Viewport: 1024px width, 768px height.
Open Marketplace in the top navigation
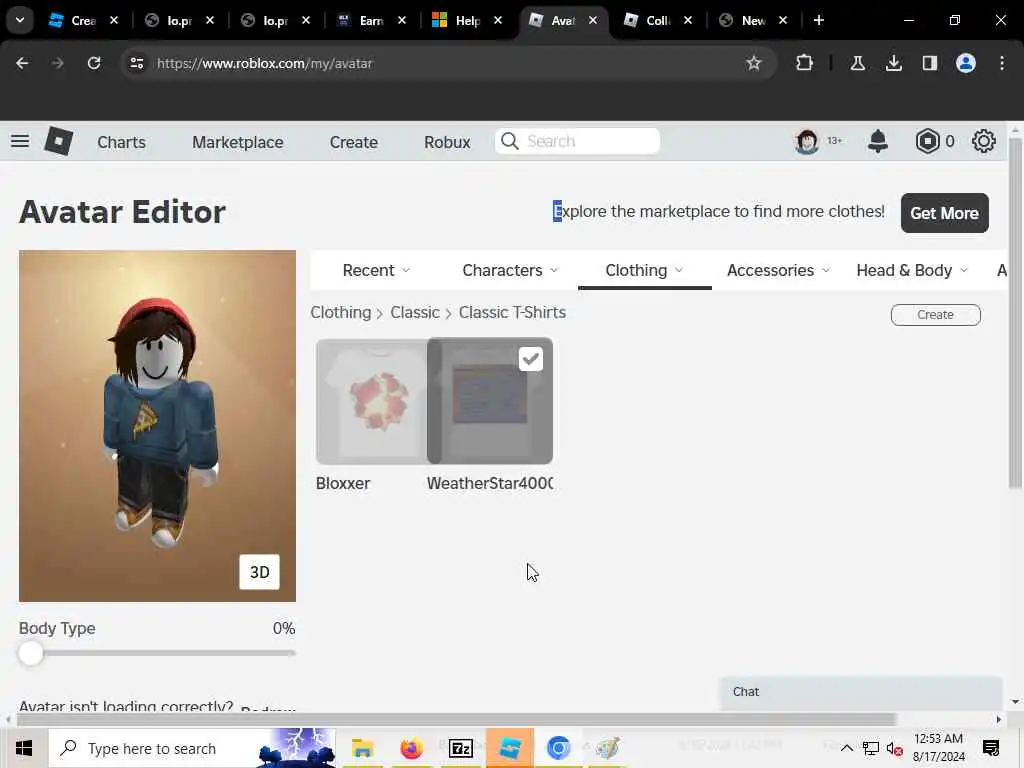tap(238, 142)
